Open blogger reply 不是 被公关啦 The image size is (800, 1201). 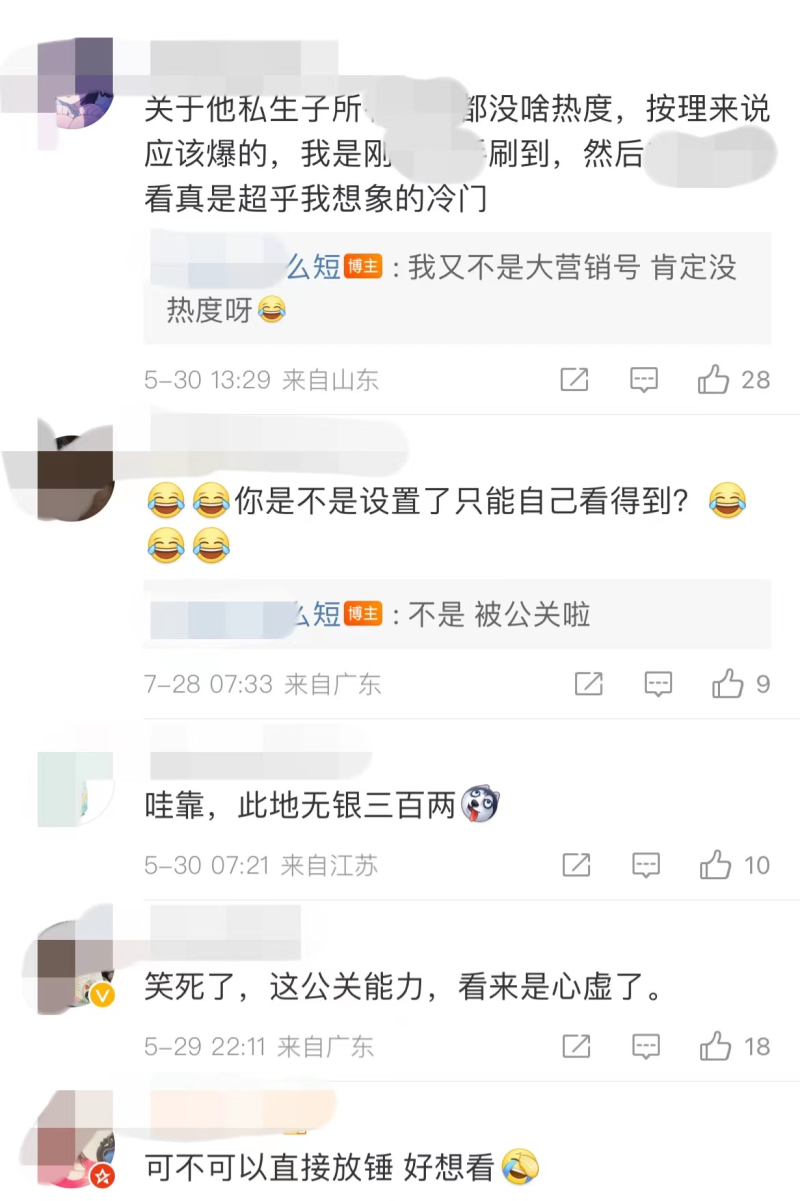click(458, 614)
